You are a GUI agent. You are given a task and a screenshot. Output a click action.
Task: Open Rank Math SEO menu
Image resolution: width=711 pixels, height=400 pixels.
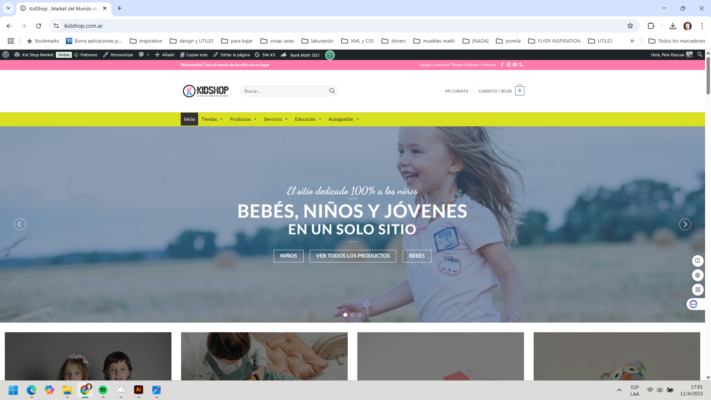pos(300,55)
